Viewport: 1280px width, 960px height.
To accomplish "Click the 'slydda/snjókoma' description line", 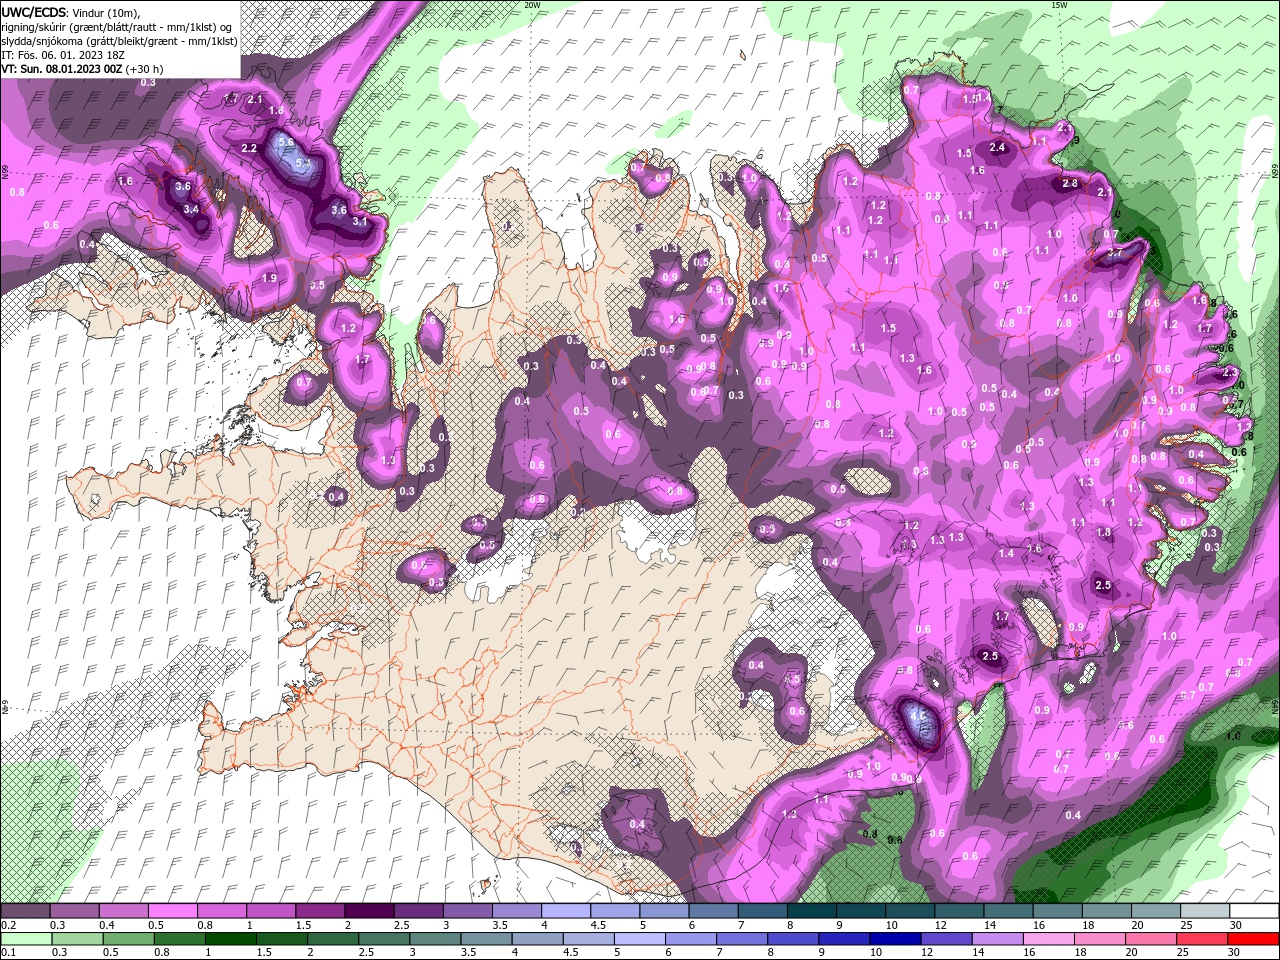I will coord(119,41).
